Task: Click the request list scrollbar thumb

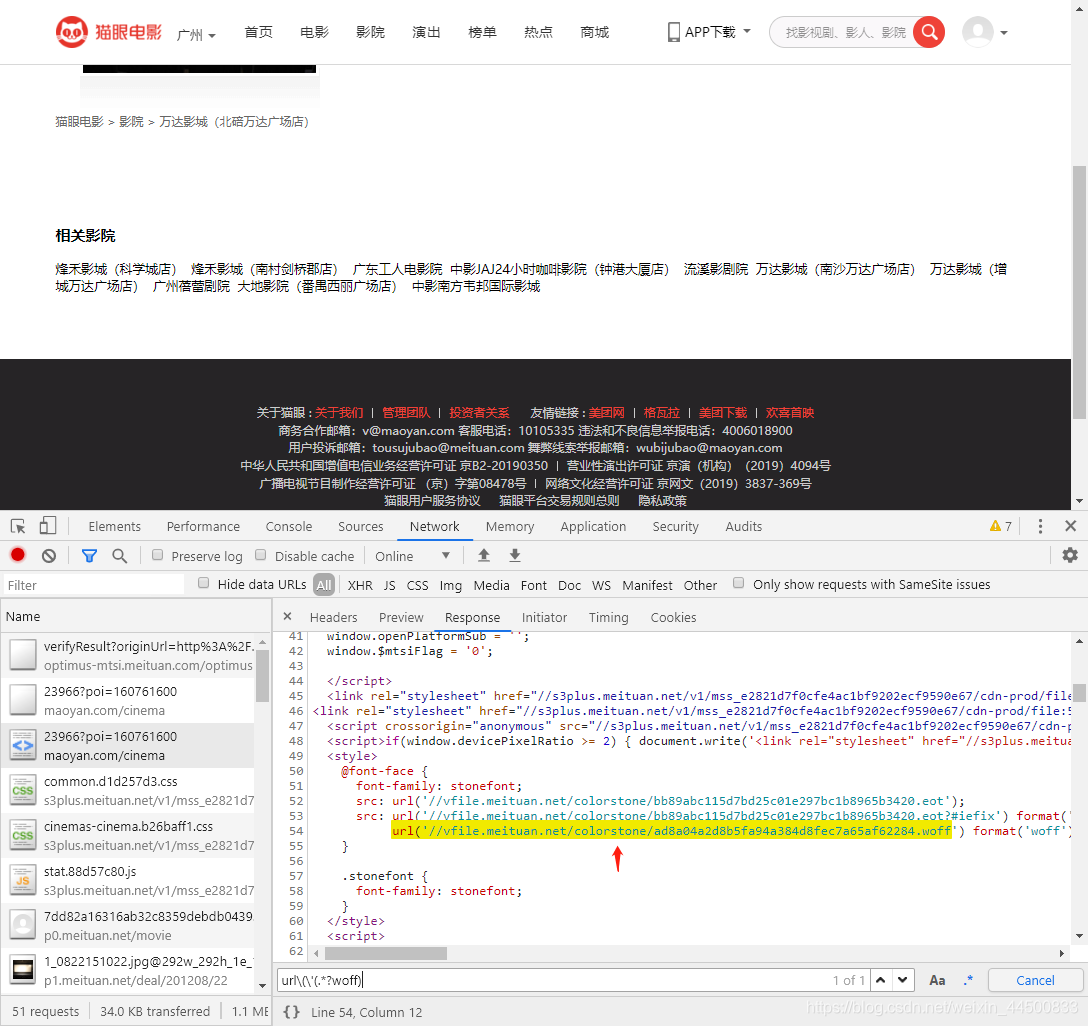Action: click(x=262, y=674)
